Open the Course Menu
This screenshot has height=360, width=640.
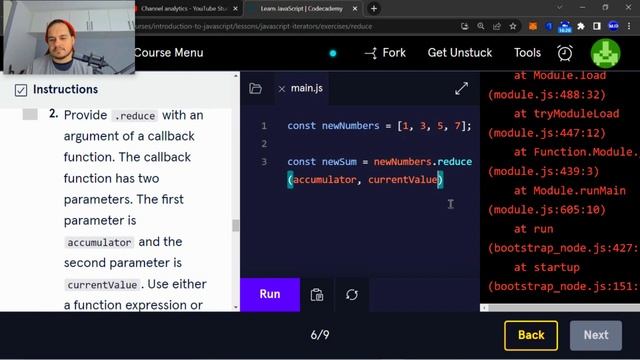pos(169,53)
